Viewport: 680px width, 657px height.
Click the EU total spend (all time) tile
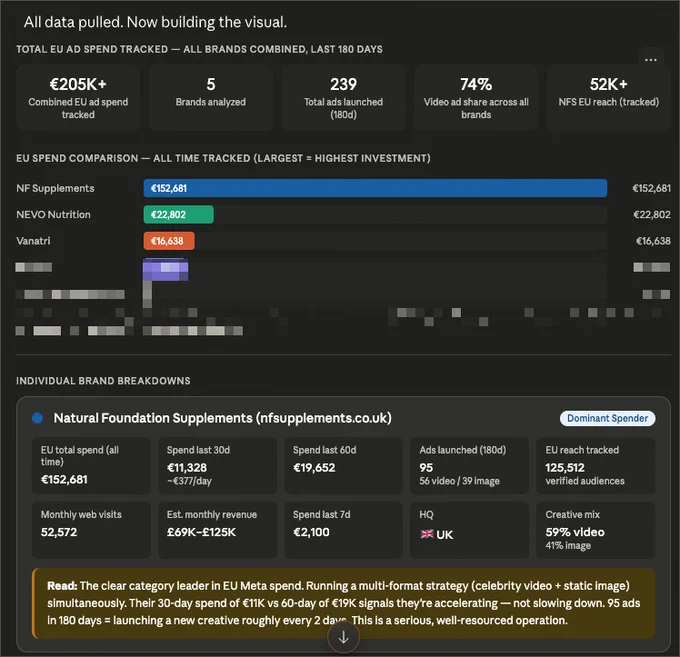pos(91,466)
